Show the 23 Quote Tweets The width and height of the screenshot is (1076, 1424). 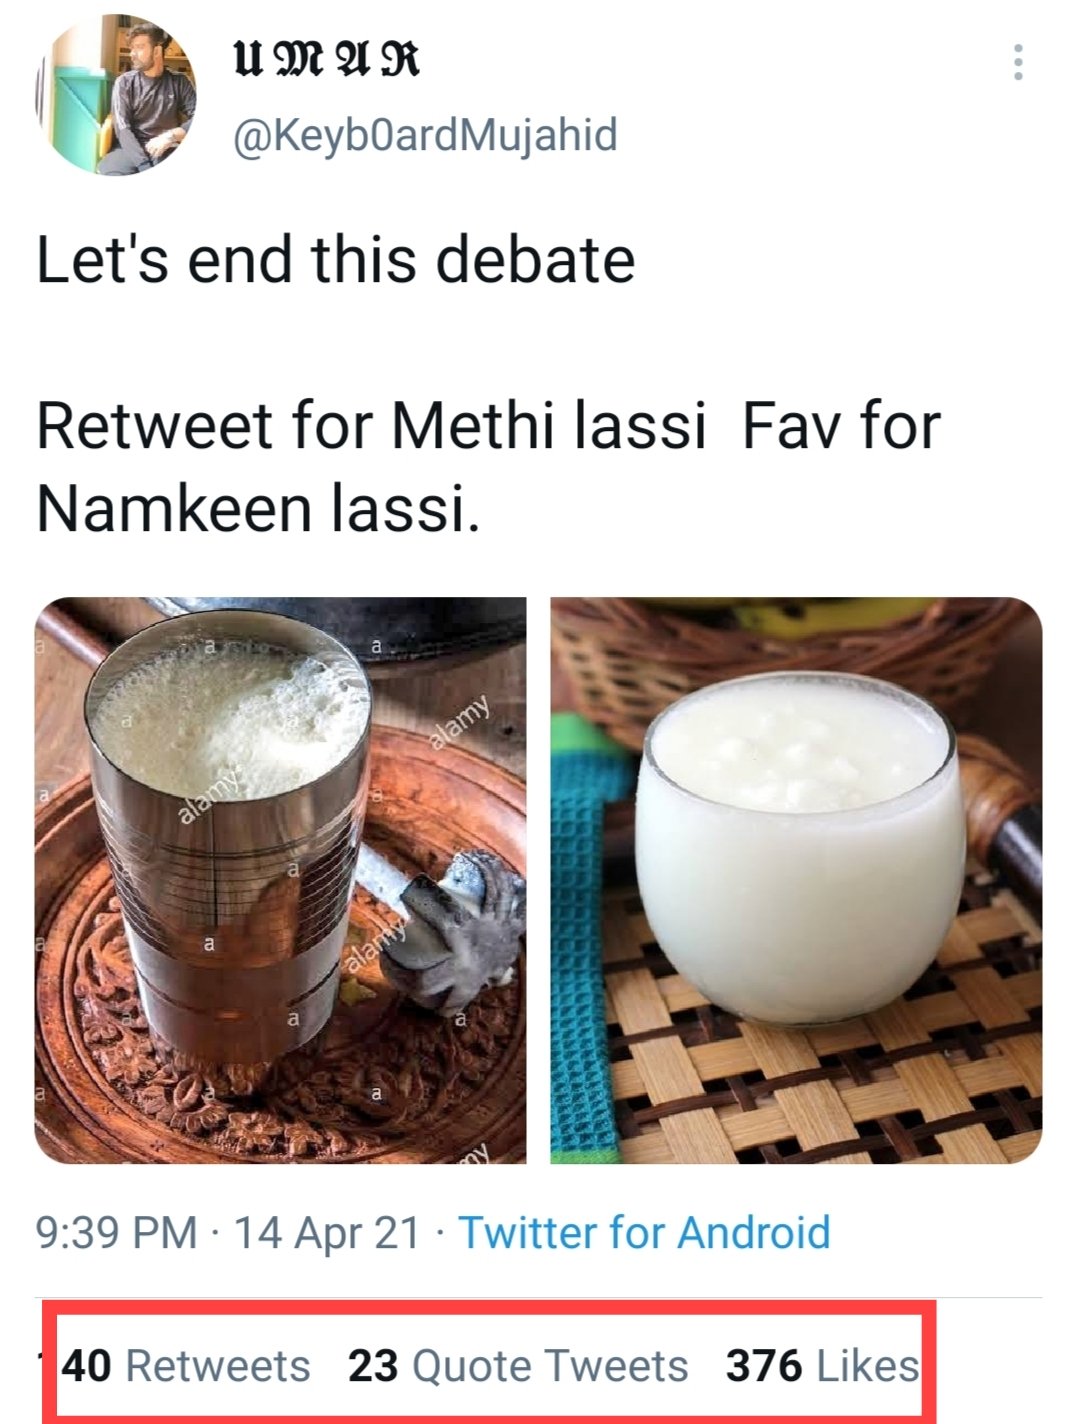(518, 1366)
